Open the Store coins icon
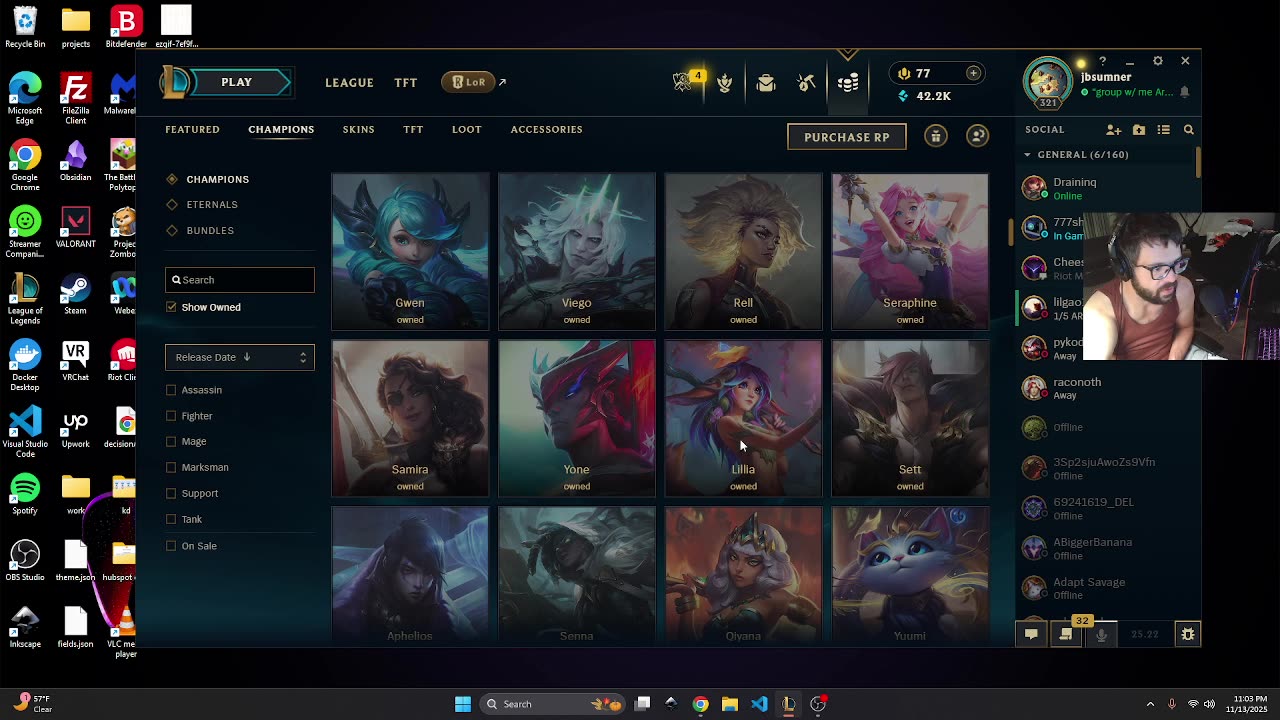This screenshot has height=720, width=1280. tap(848, 83)
